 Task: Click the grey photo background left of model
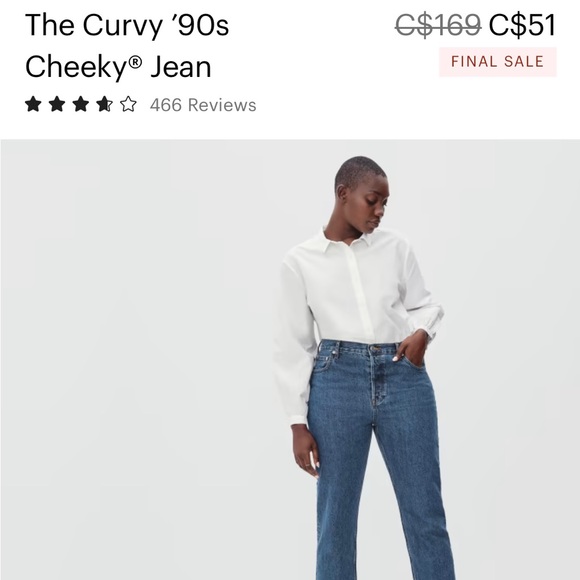[x=137, y=360]
